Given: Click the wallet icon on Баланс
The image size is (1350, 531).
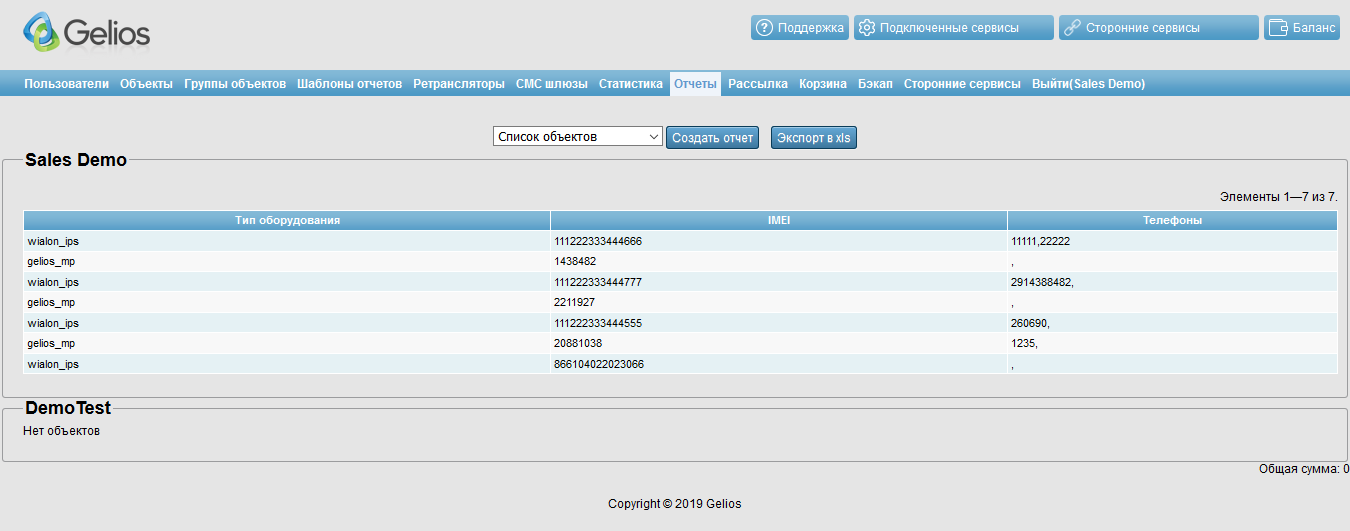Looking at the screenshot, I should [x=1277, y=28].
